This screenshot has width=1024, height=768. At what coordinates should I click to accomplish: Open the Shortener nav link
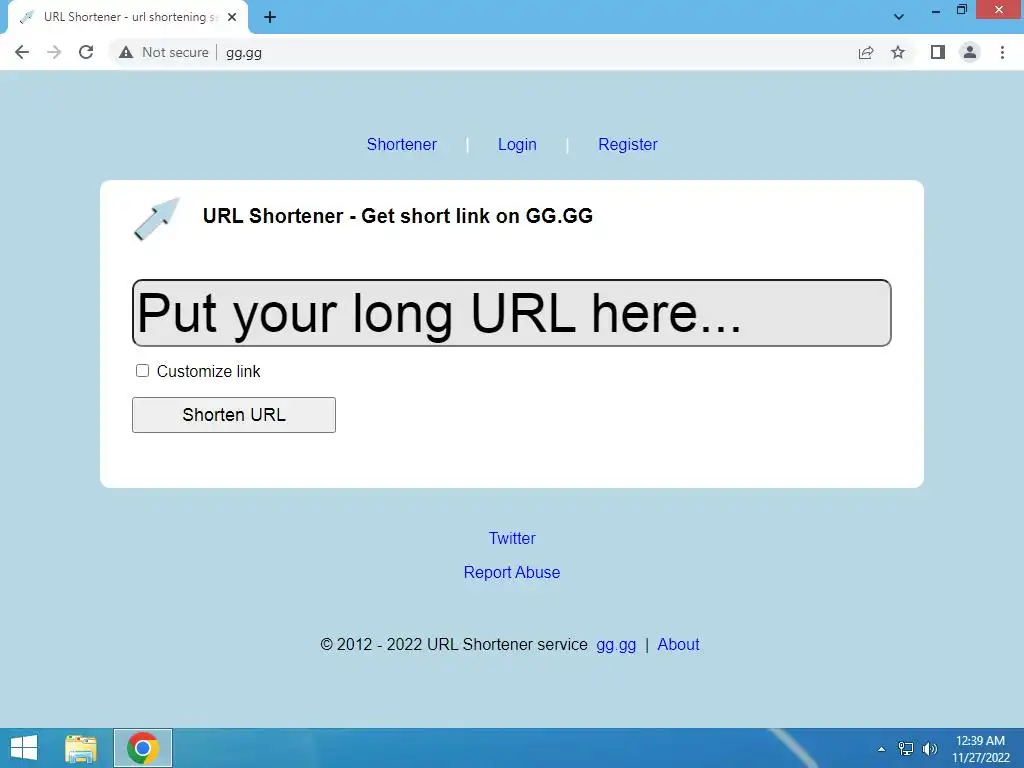click(x=402, y=144)
